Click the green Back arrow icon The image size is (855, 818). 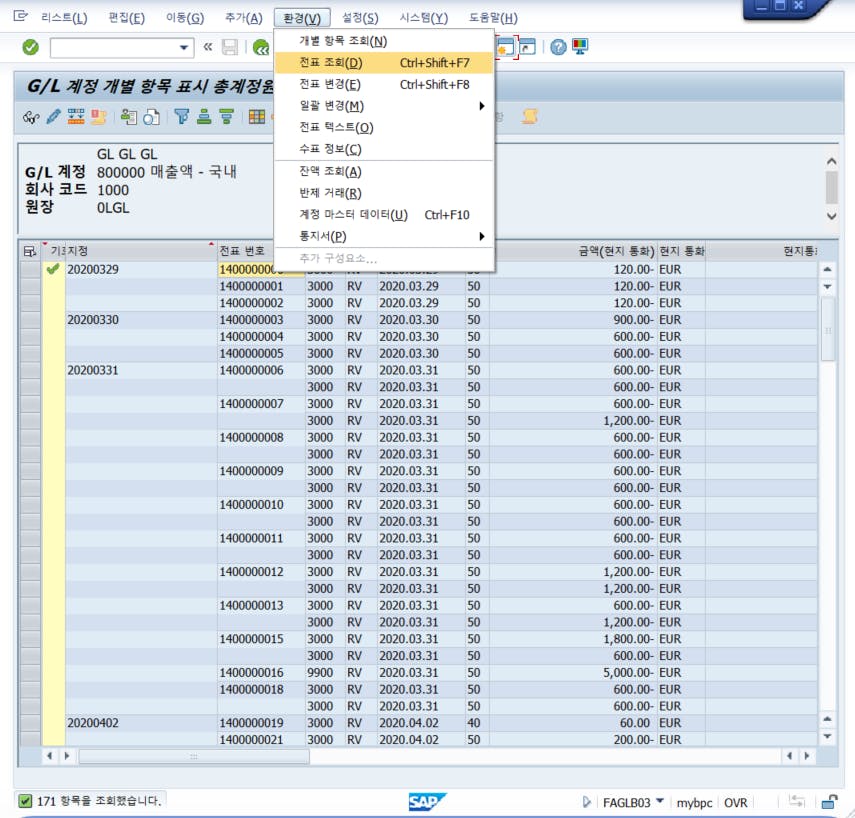coord(261,47)
